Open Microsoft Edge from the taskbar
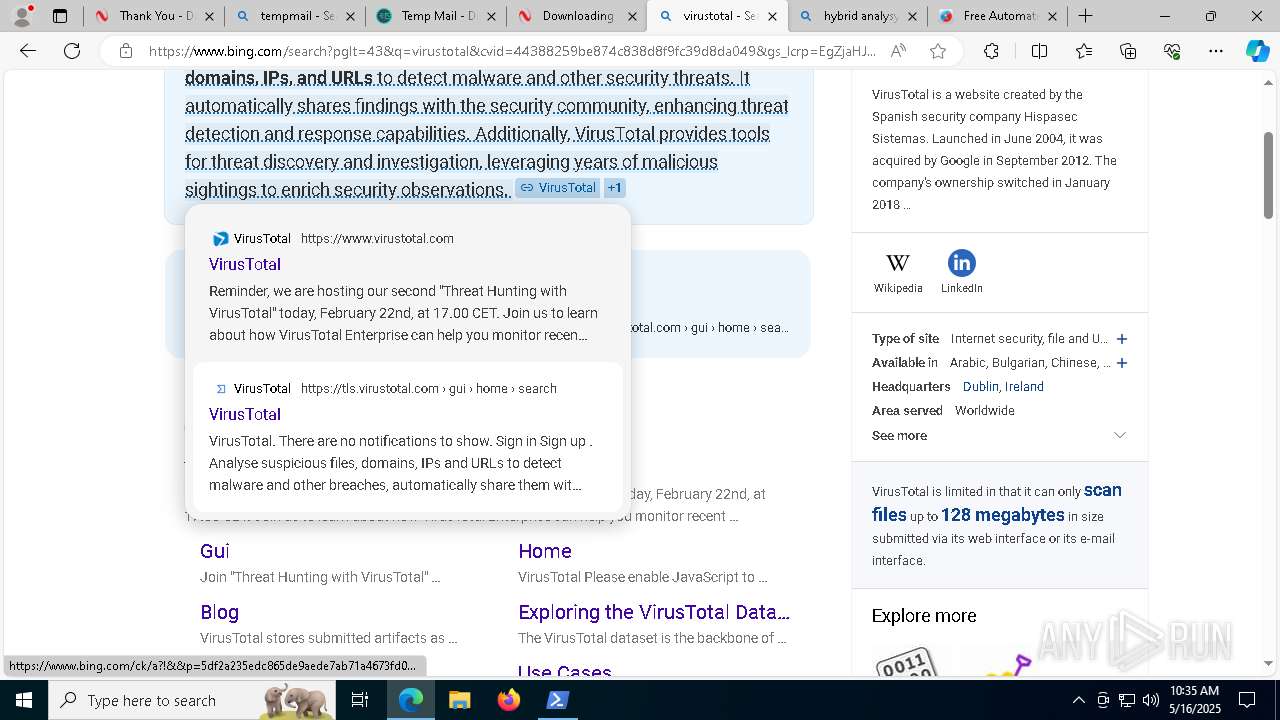 [411, 700]
